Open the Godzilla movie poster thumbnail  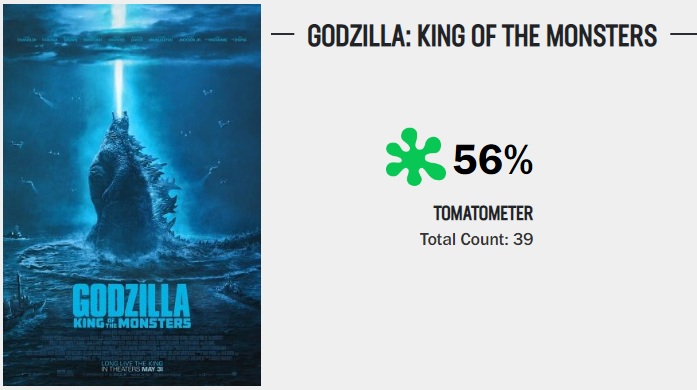point(132,195)
